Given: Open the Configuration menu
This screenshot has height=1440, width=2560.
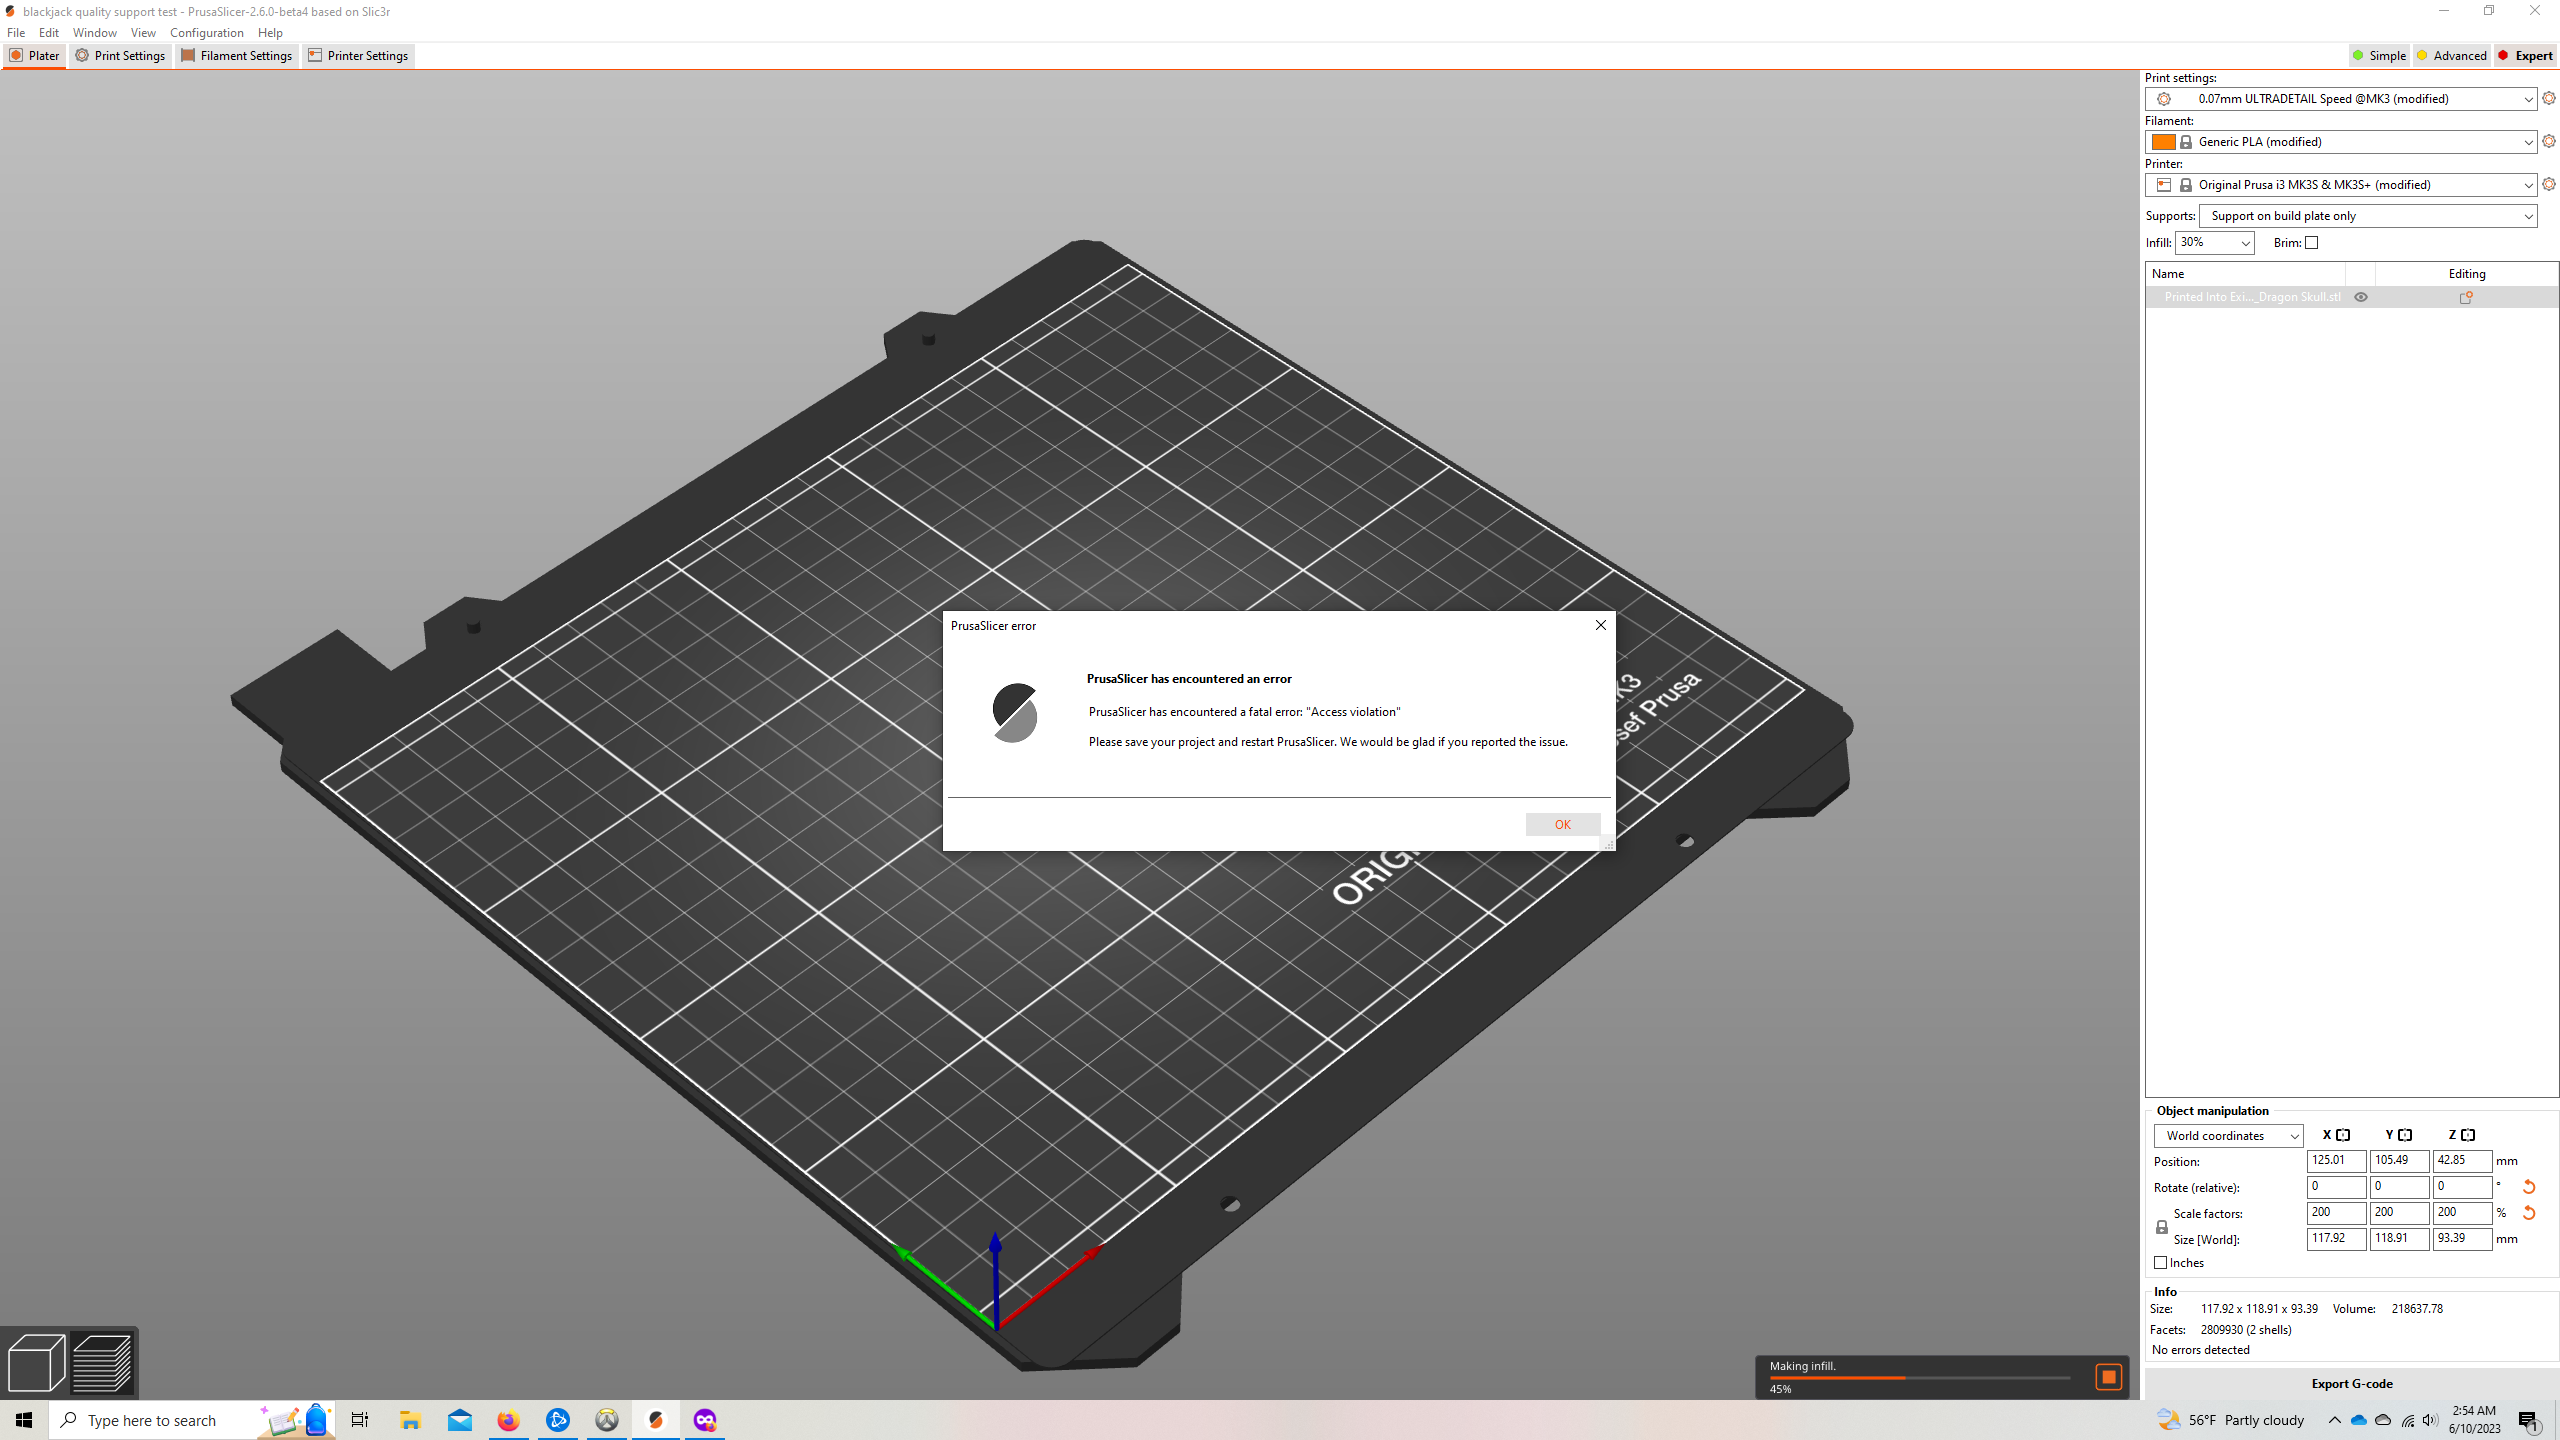Looking at the screenshot, I should (206, 33).
